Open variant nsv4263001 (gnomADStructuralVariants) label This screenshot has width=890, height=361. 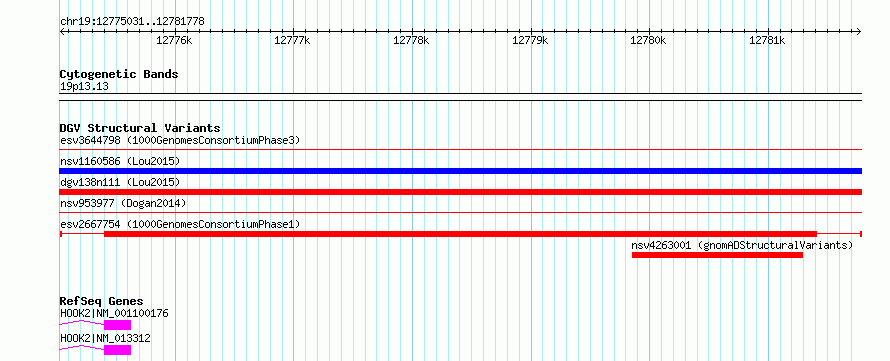[x=742, y=246]
